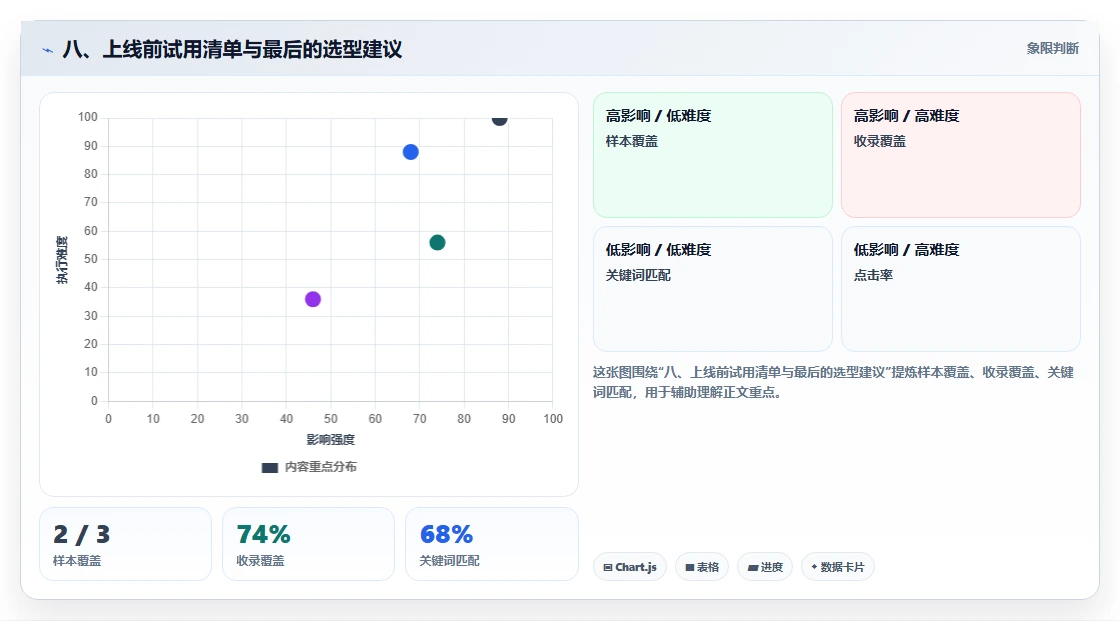Click the star icon in the 数据卡片 chip
Viewport: 1120px width, 621px height.
click(814, 567)
